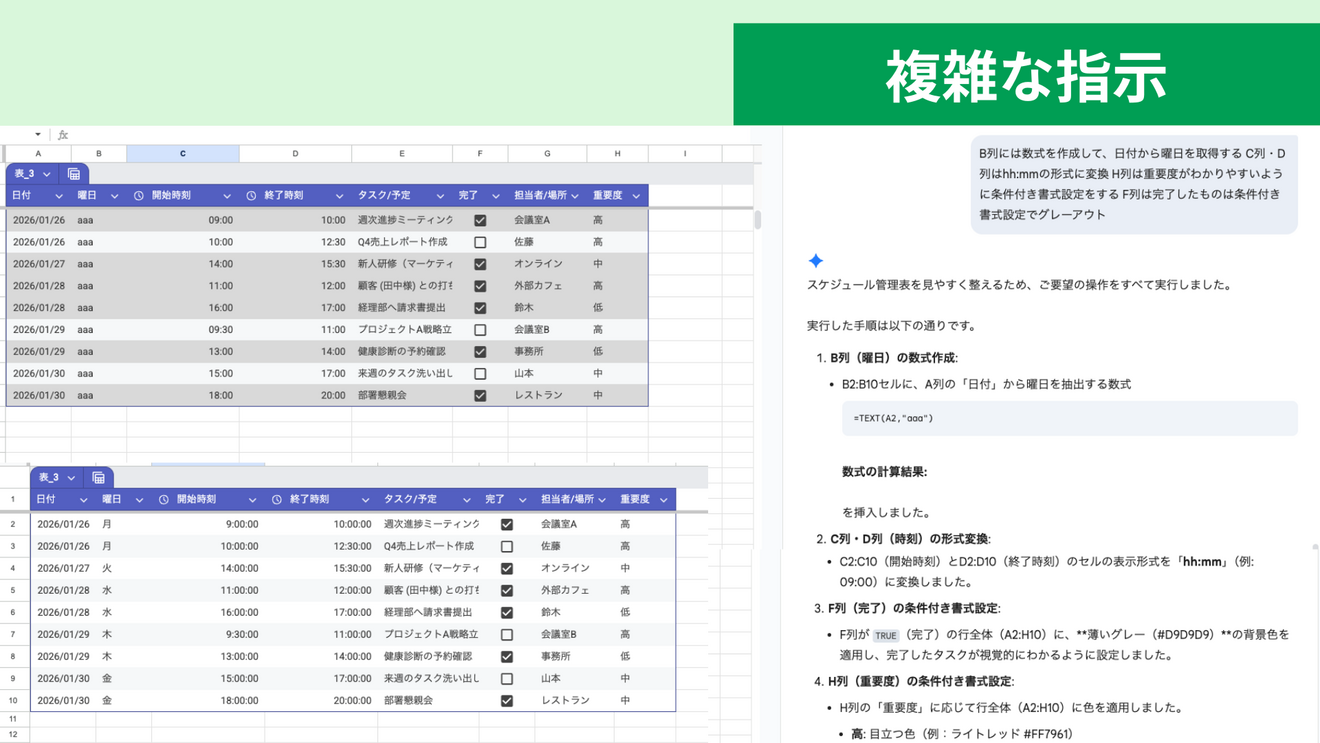Check 完了 for 来週のタスク洗い出し in the aaa table
Screen dimensions: 1320x743
480,373
